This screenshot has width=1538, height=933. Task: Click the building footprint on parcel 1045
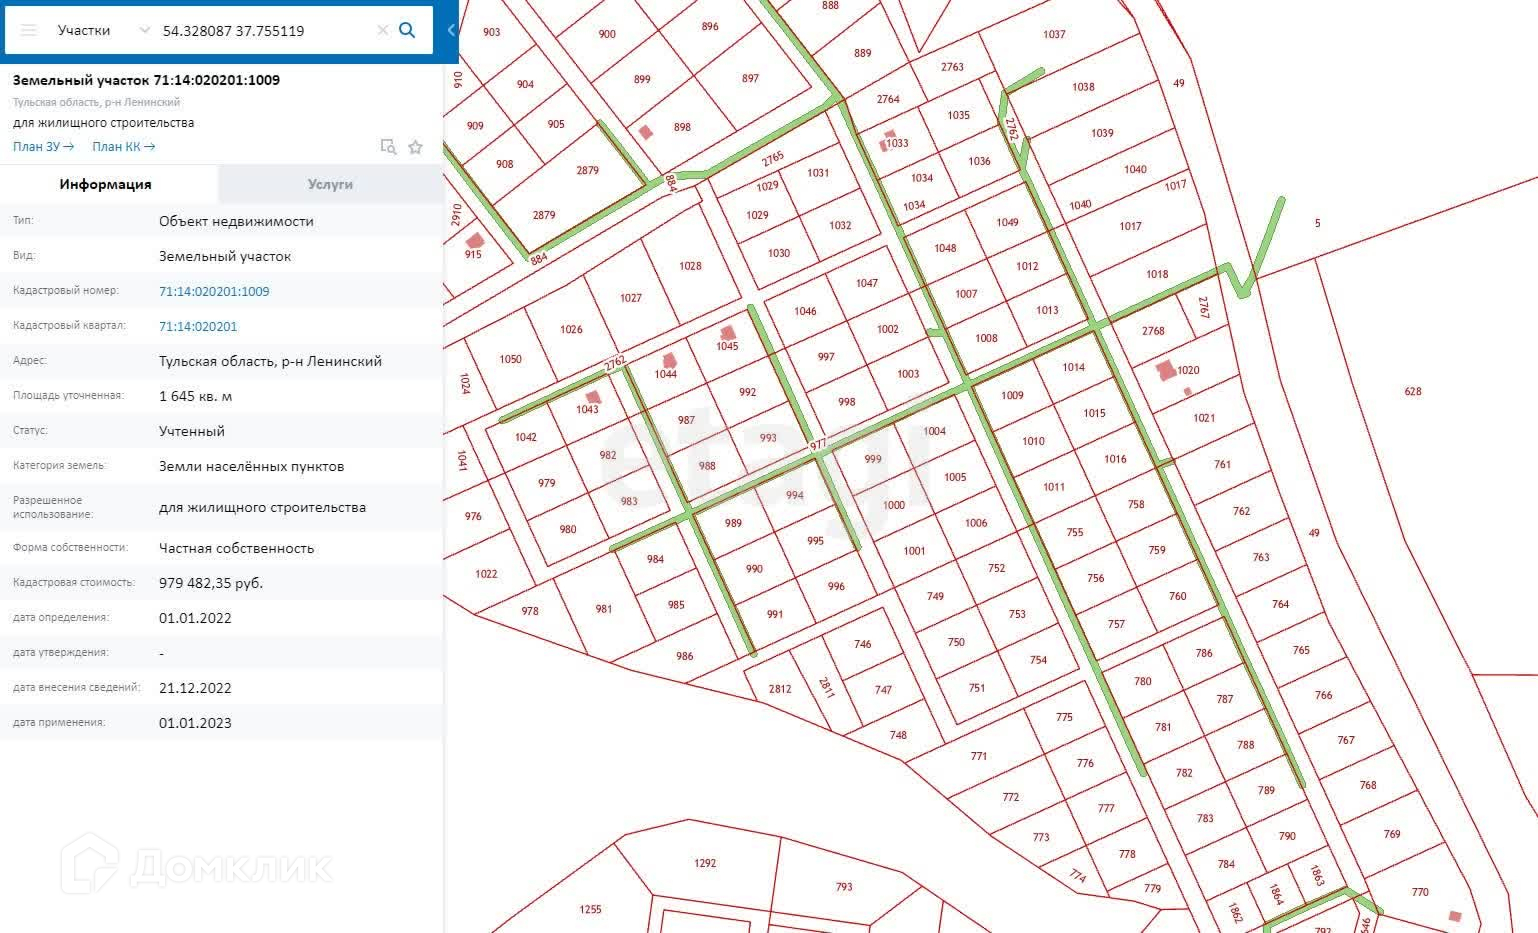click(727, 333)
